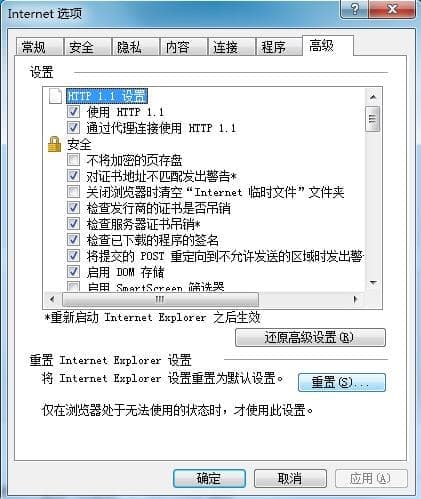Click the vertical scrollbar thumb in settings list
Viewport: 421px width, 499px height.
[373, 119]
